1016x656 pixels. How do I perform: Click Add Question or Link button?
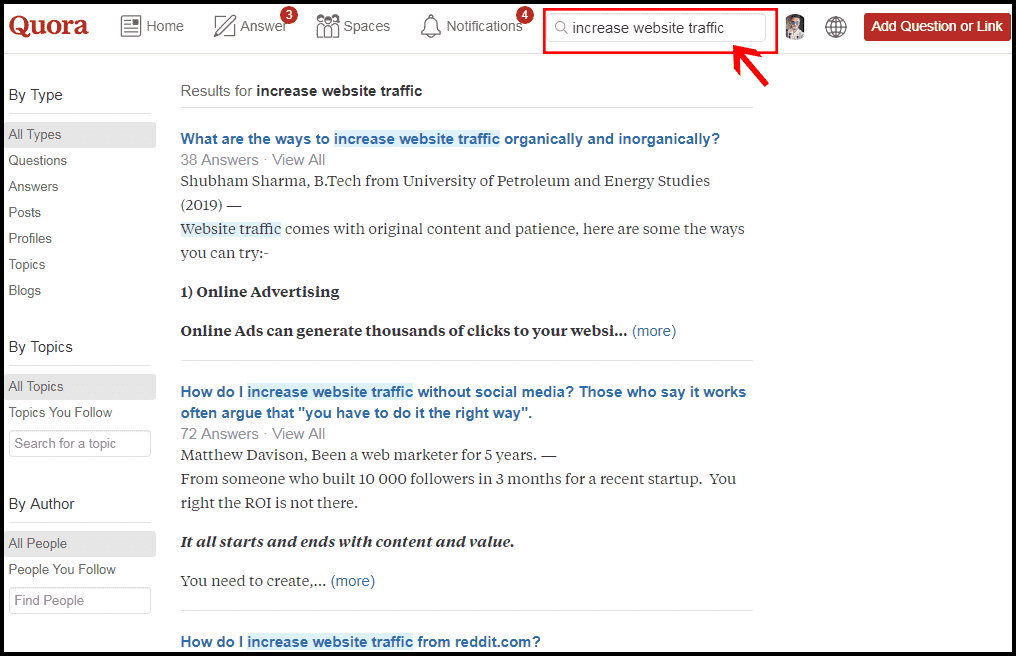(x=937, y=27)
